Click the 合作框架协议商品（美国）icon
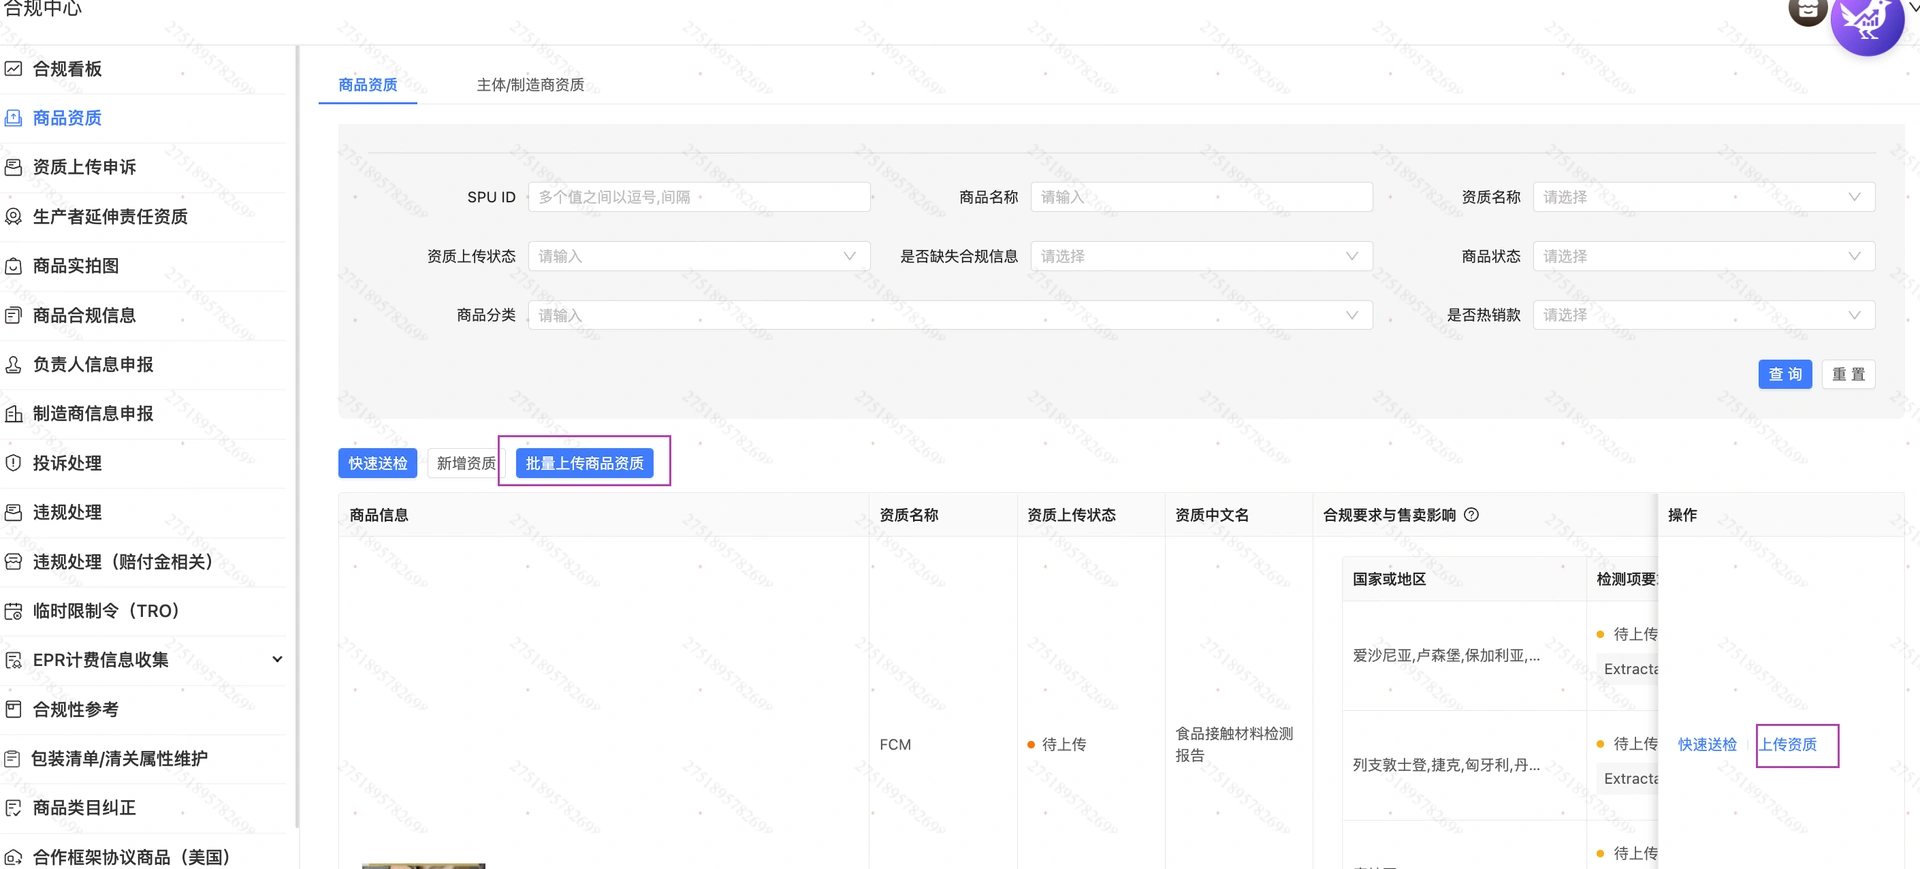This screenshot has height=869, width=1920. tap(14, 857)
